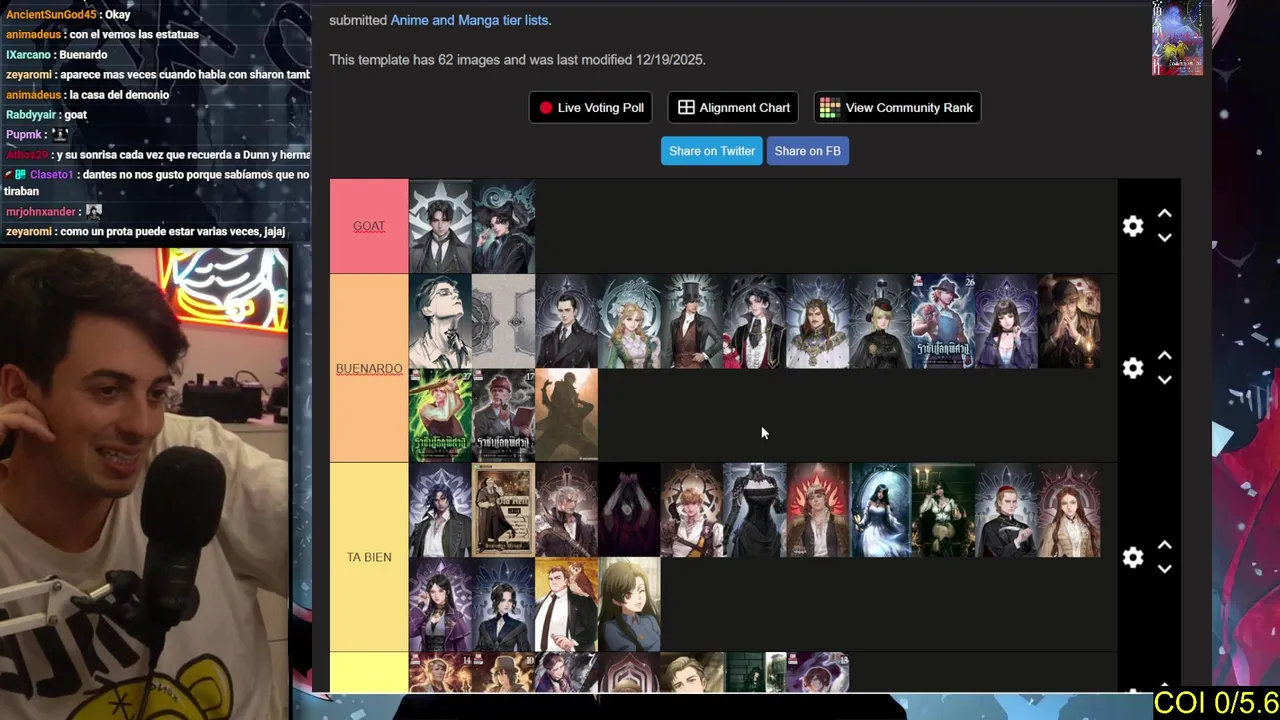Viewport: 1280px width, 720px height.
Task: Click the Community Rank colored grid icon
Action: point(830,108)
